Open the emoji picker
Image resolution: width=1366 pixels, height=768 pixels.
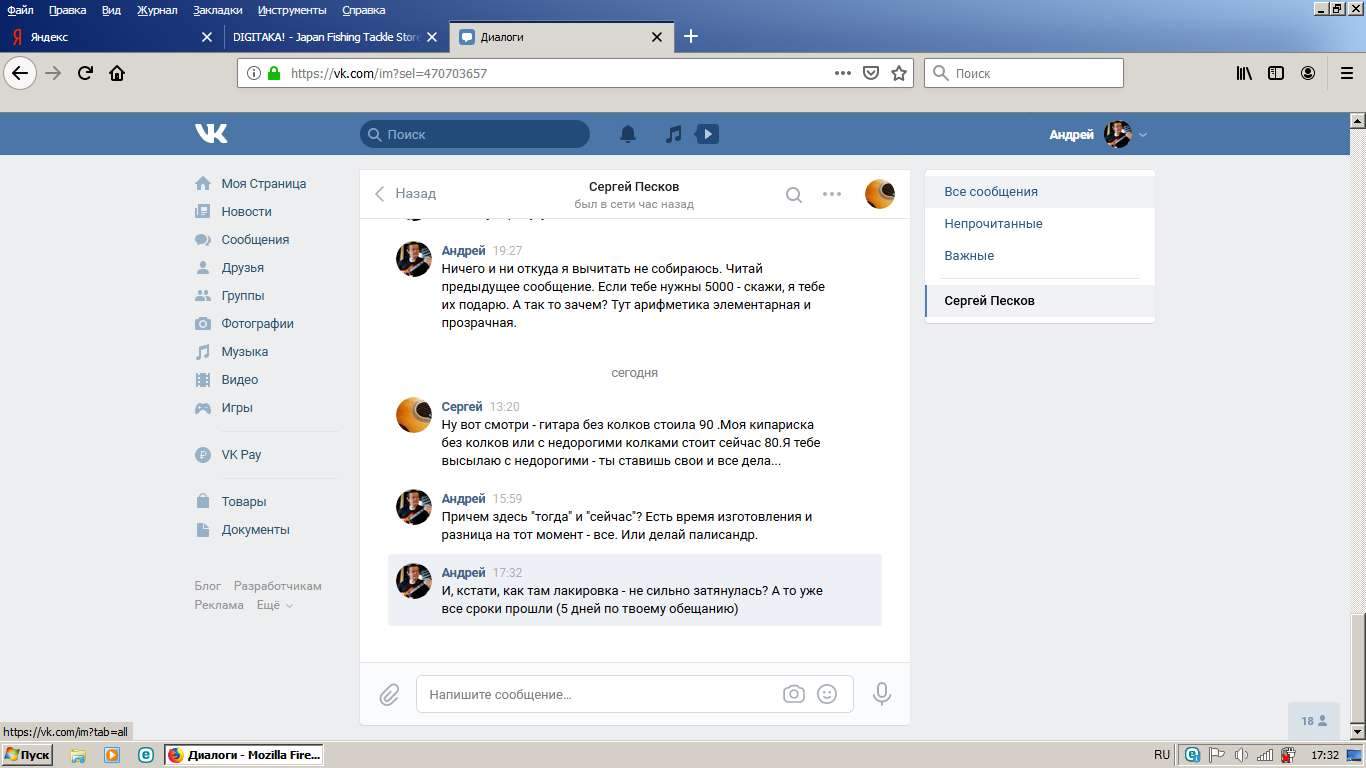827,694
